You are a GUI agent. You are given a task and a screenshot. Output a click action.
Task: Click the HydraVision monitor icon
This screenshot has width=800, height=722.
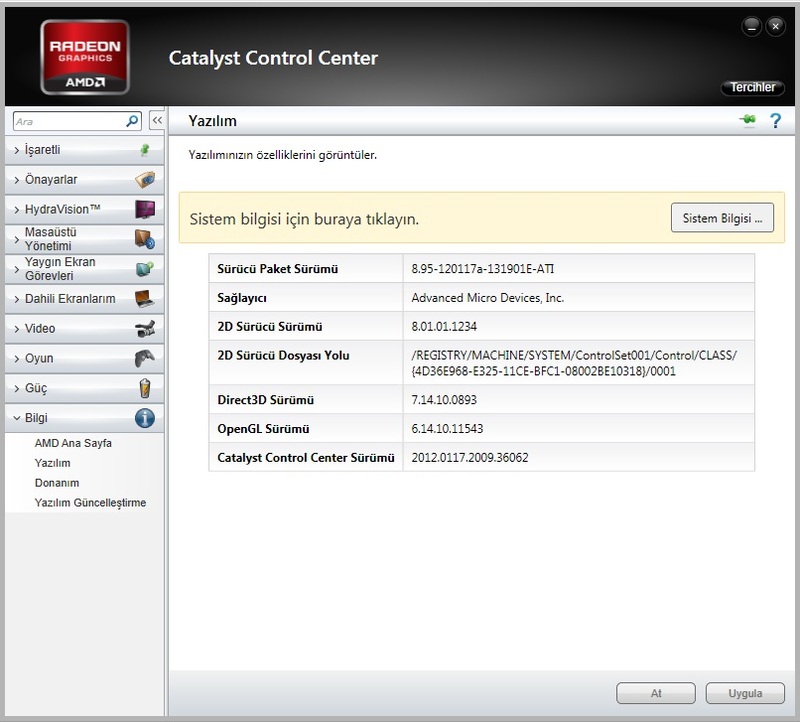click(x=145, y=209)
